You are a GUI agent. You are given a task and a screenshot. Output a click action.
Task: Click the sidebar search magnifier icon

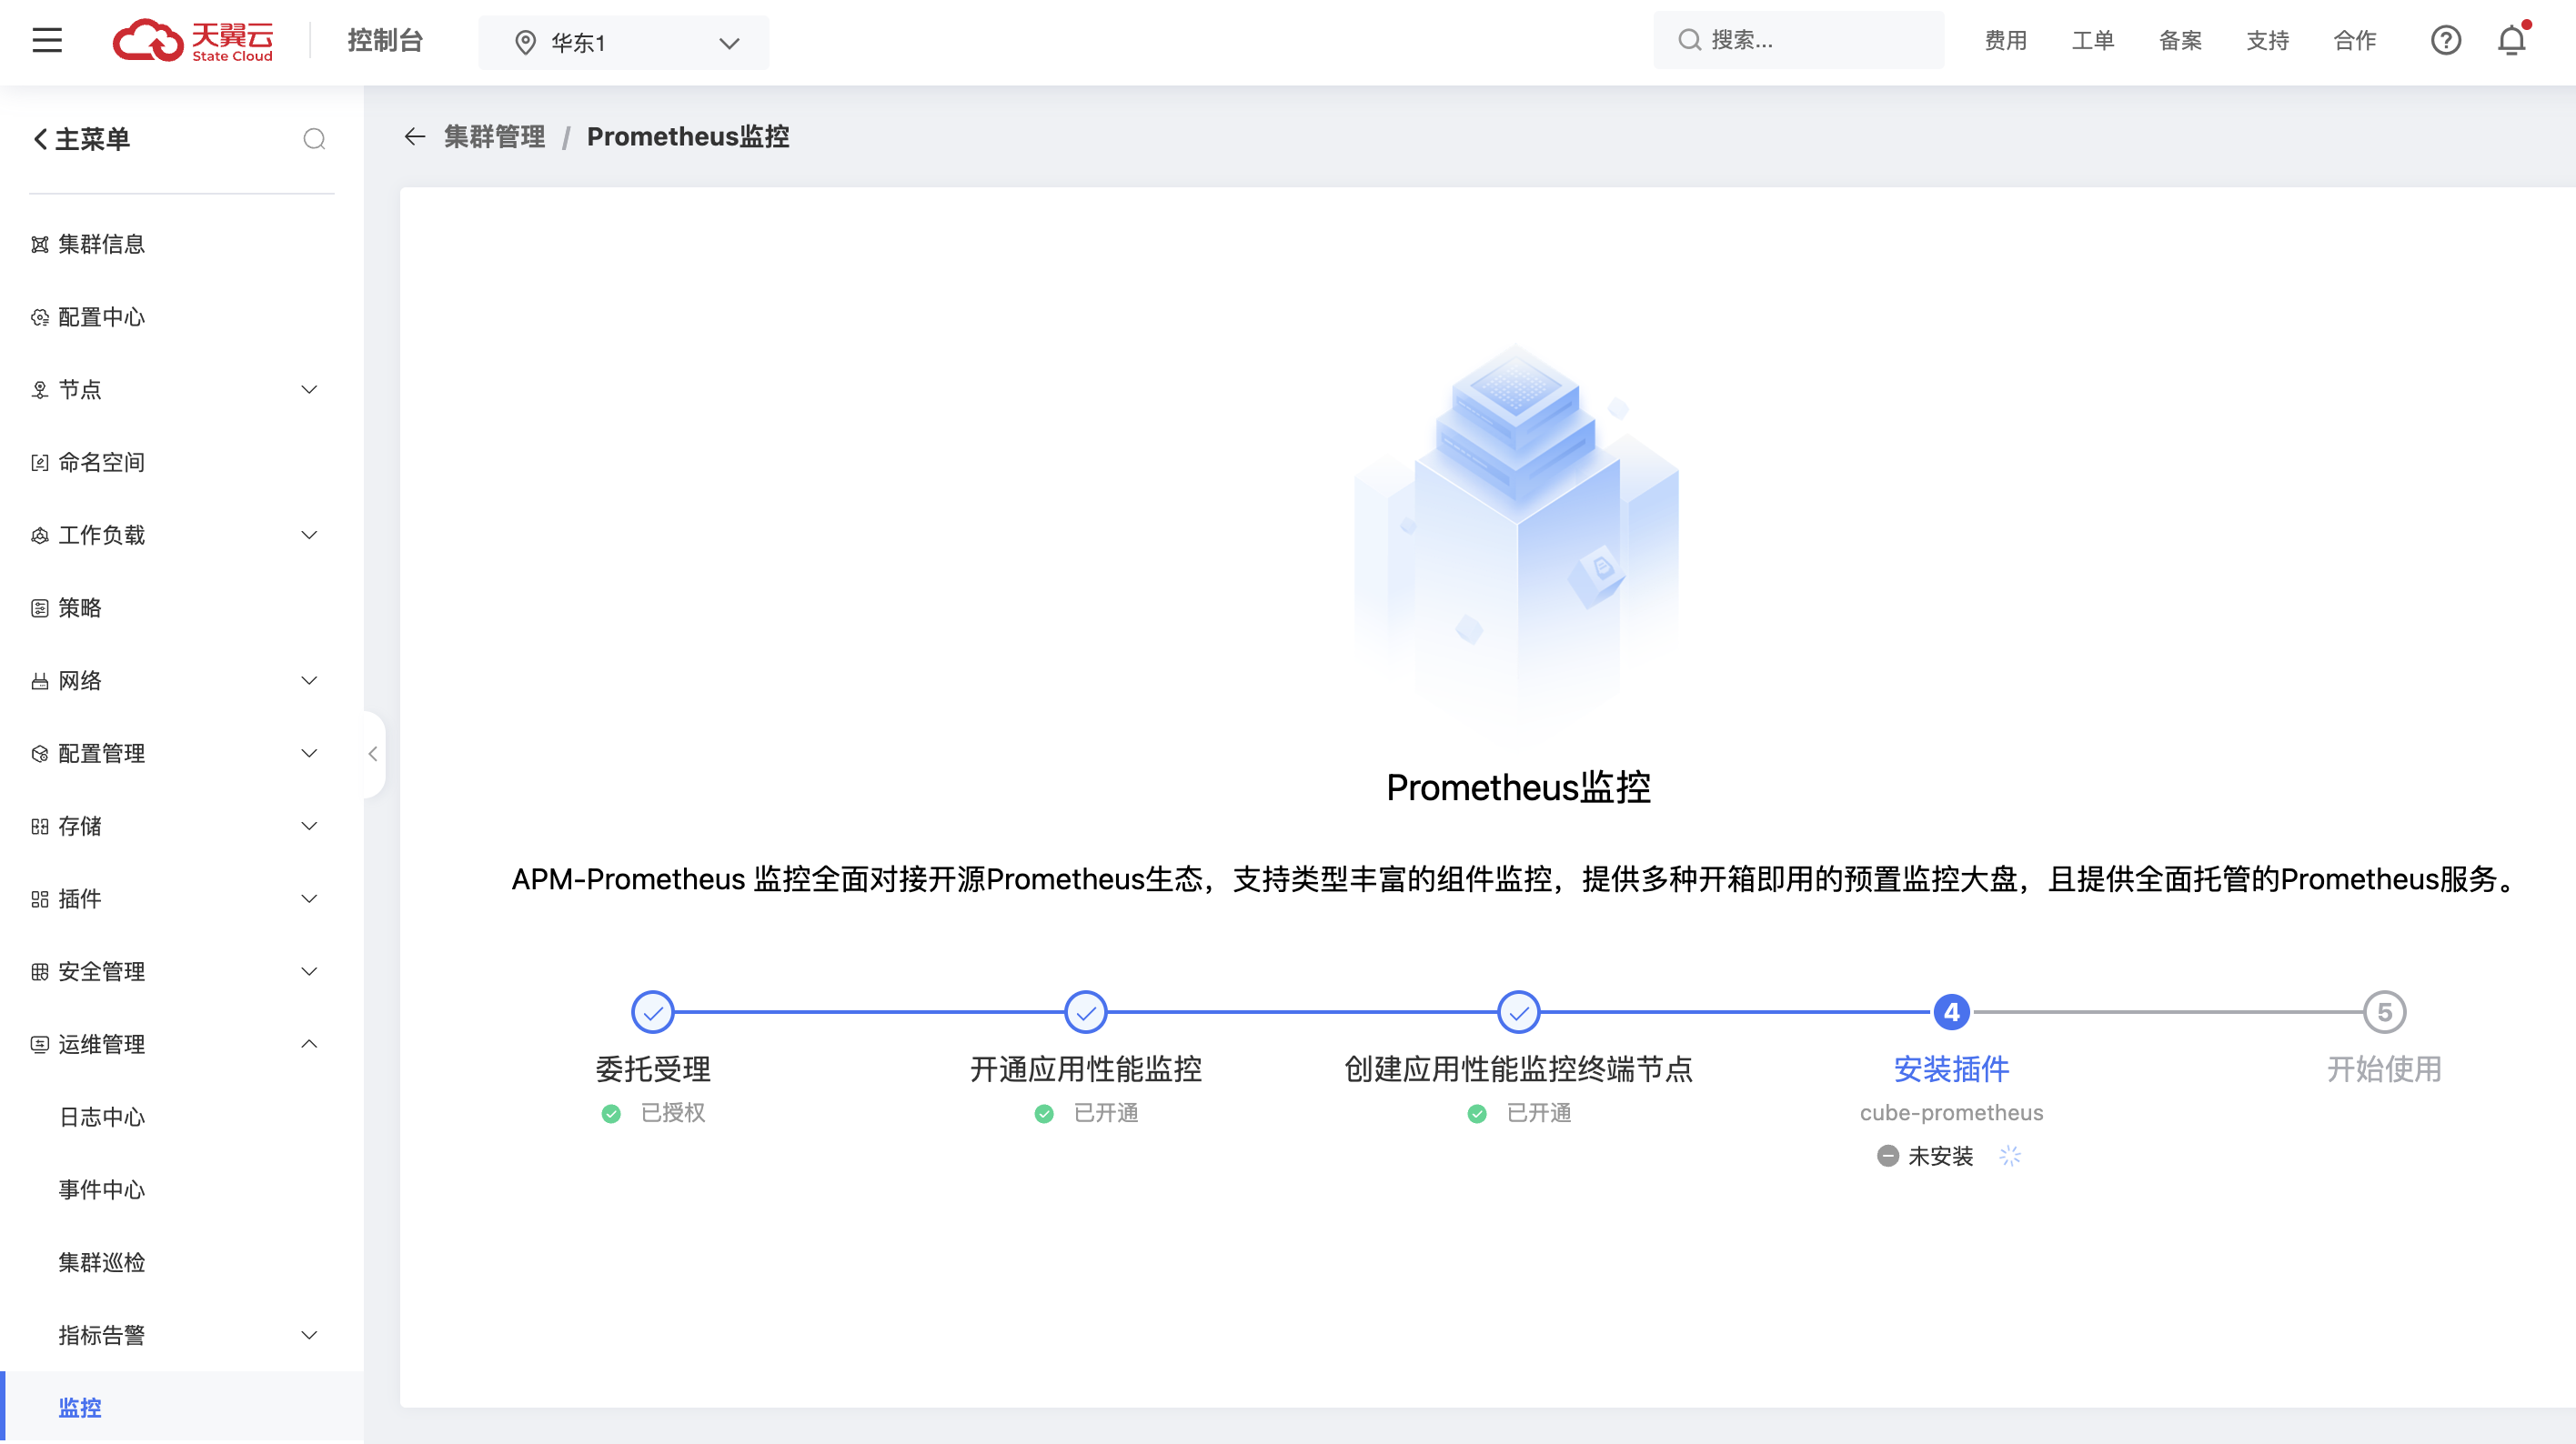pos(314,139)
